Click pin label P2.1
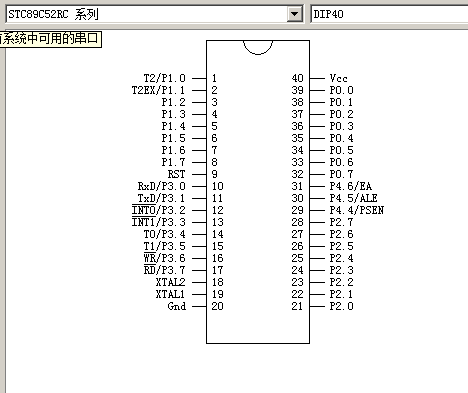 coord(341,294)
